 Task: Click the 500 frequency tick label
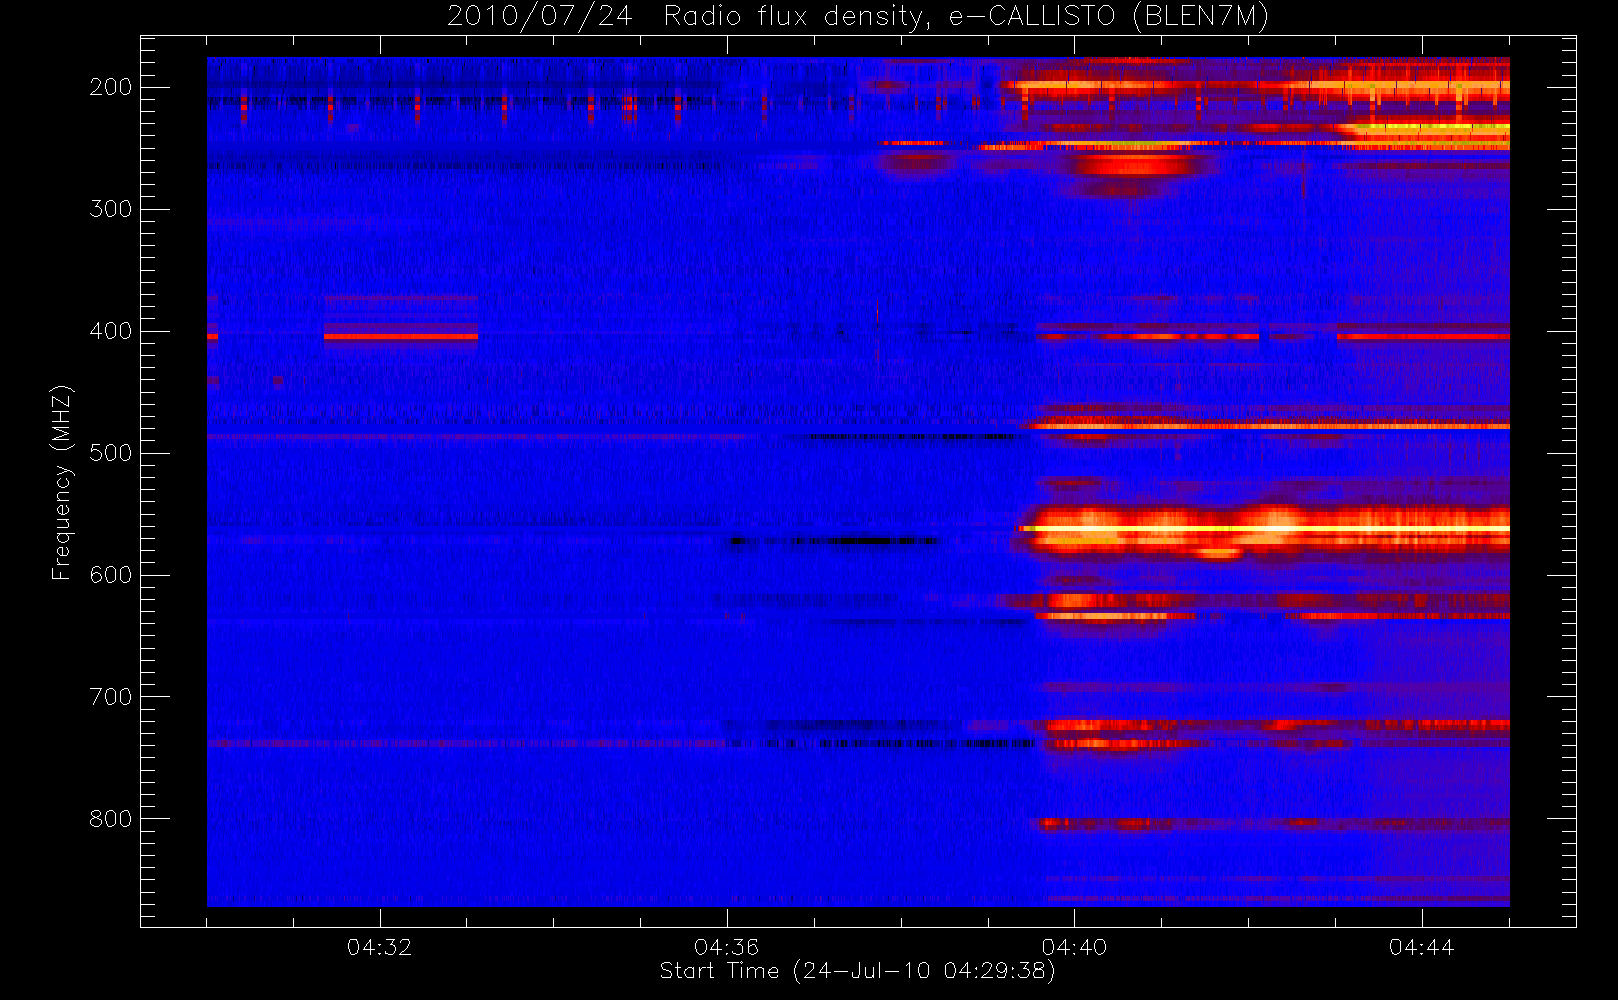111,453
